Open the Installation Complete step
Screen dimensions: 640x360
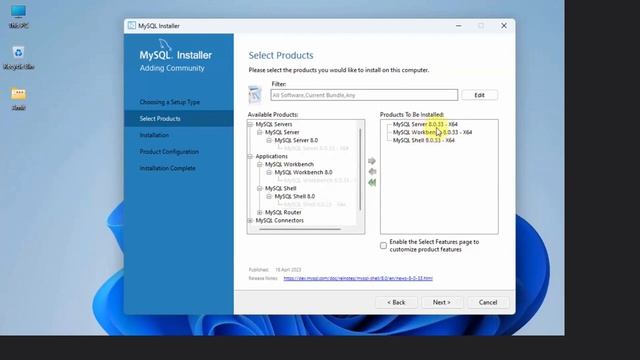167,168
